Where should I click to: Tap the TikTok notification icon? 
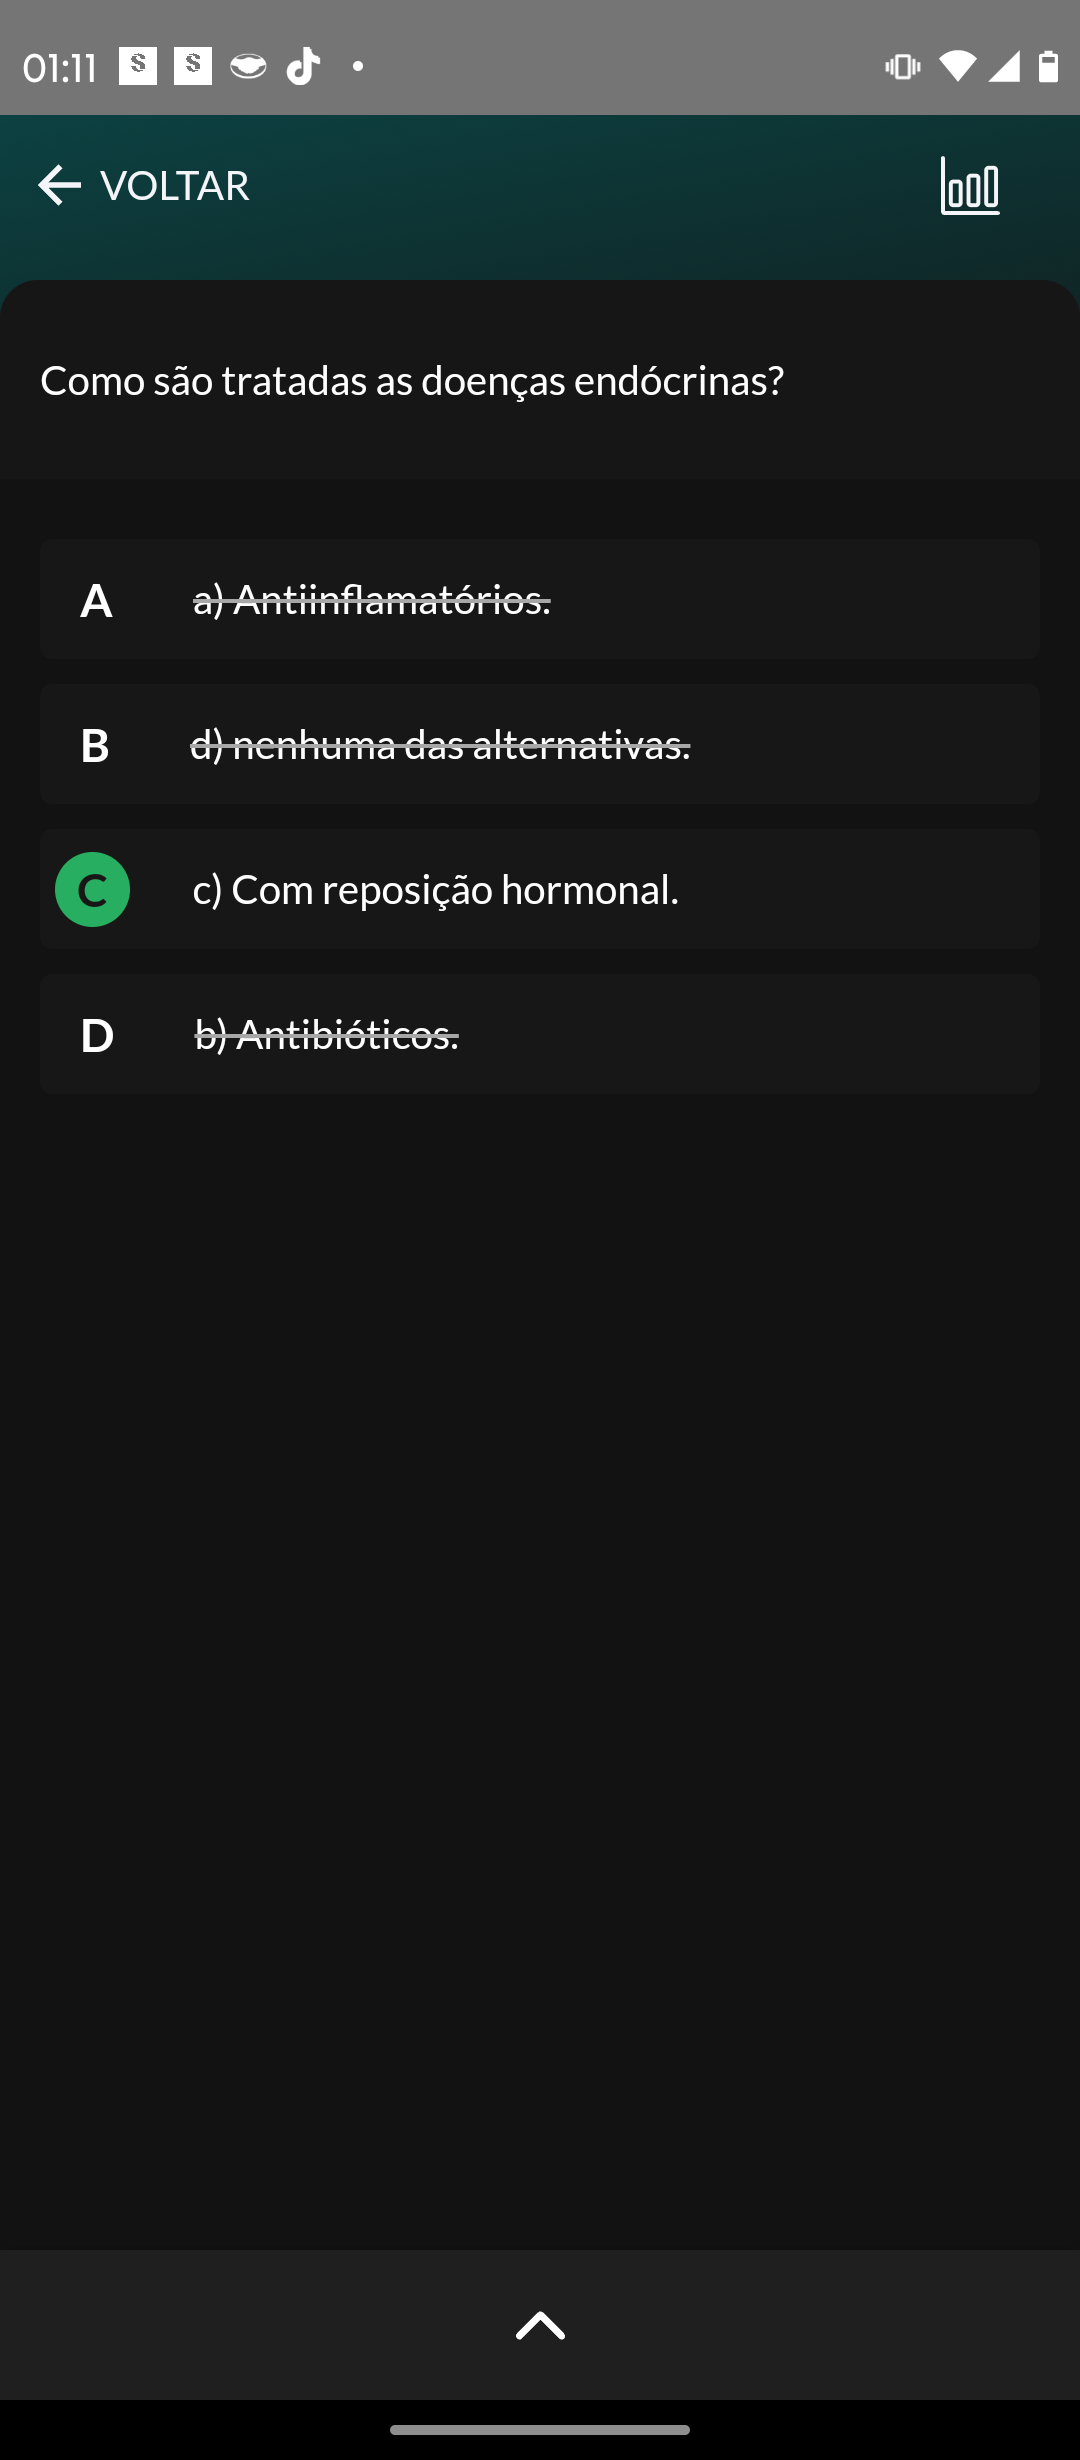tap(303, 67)
